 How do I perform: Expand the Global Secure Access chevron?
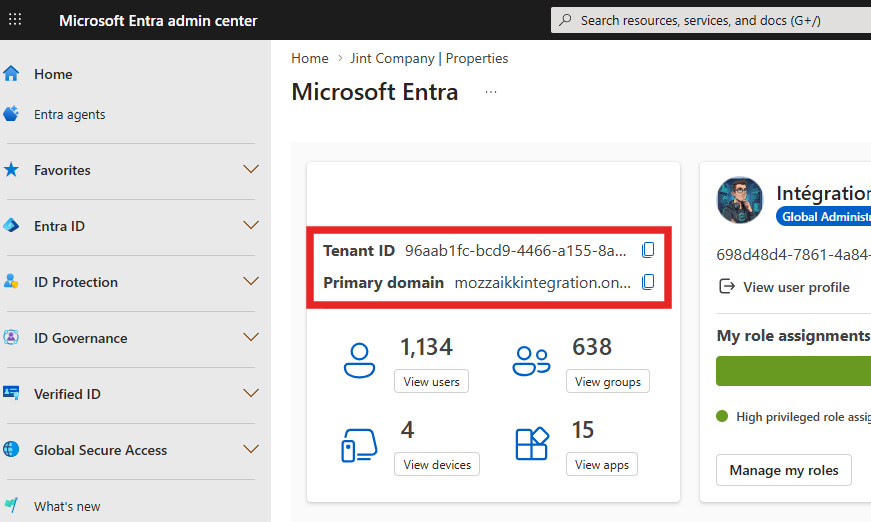point(251,449)
